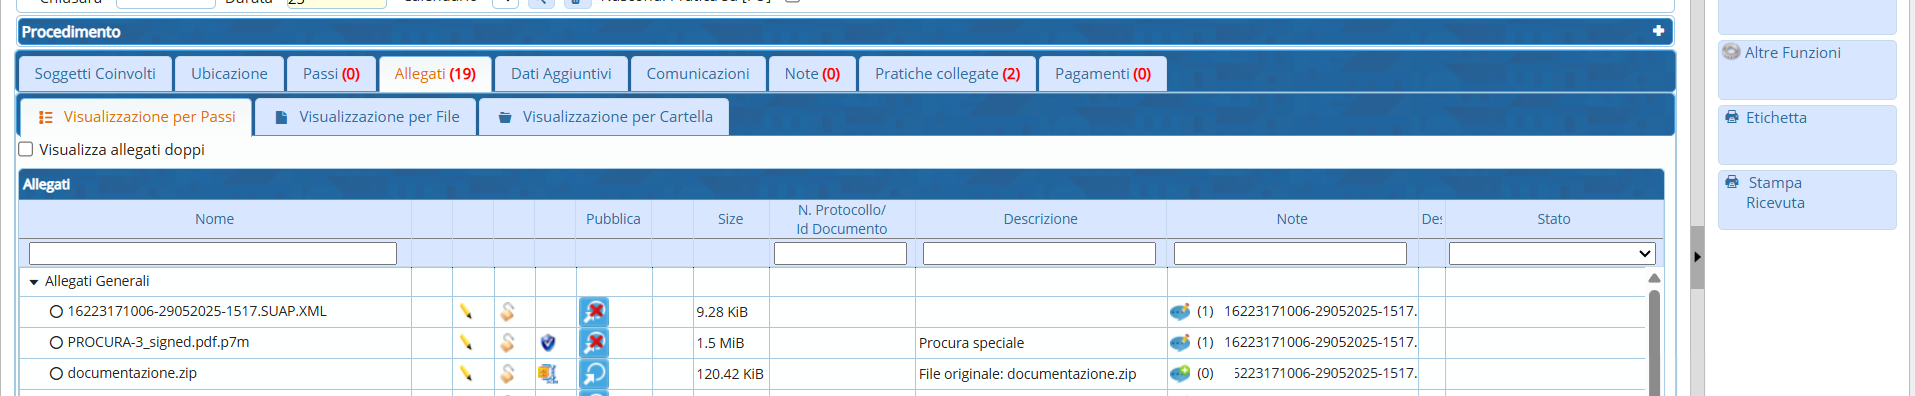Click note icon in documentazione.zip row
The image size is (1915, 396).
(x=1180, y=374)
